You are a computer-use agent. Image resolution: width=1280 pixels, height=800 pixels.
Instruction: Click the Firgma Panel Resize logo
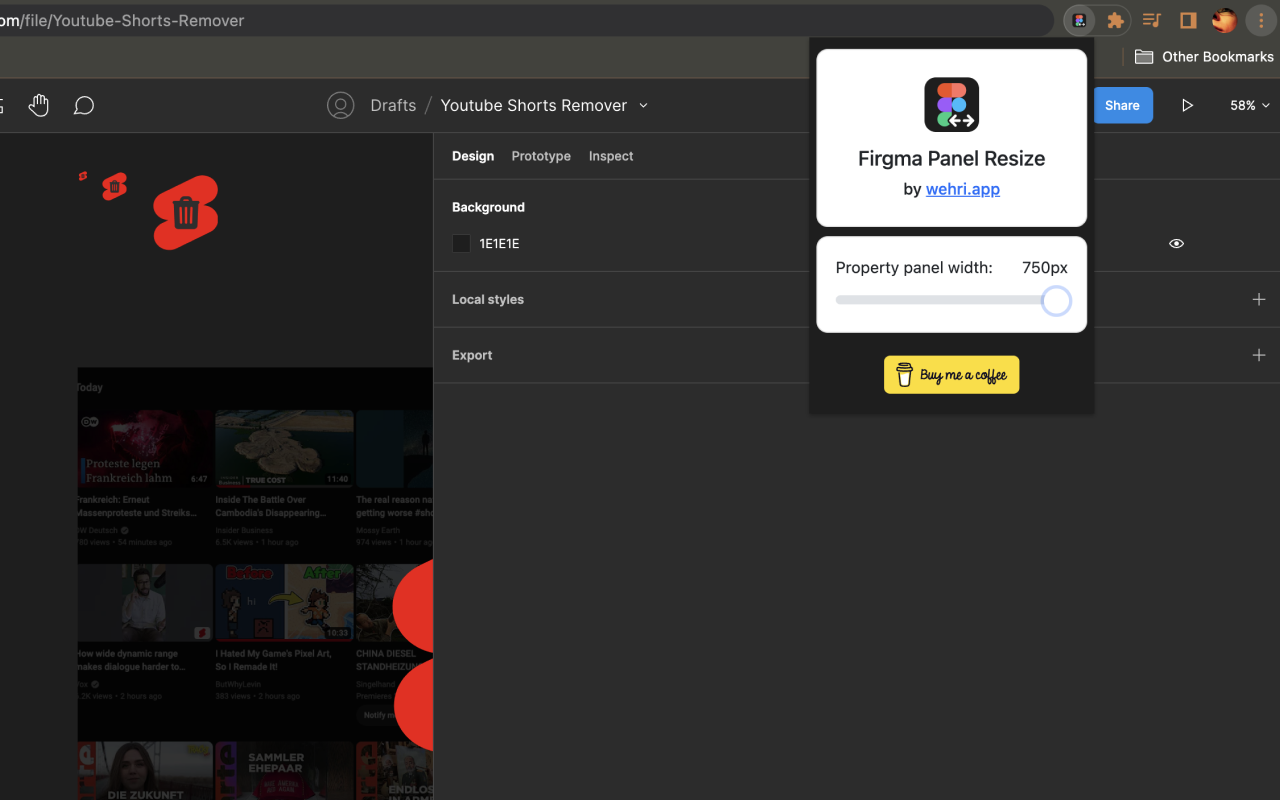coord(952,105)
